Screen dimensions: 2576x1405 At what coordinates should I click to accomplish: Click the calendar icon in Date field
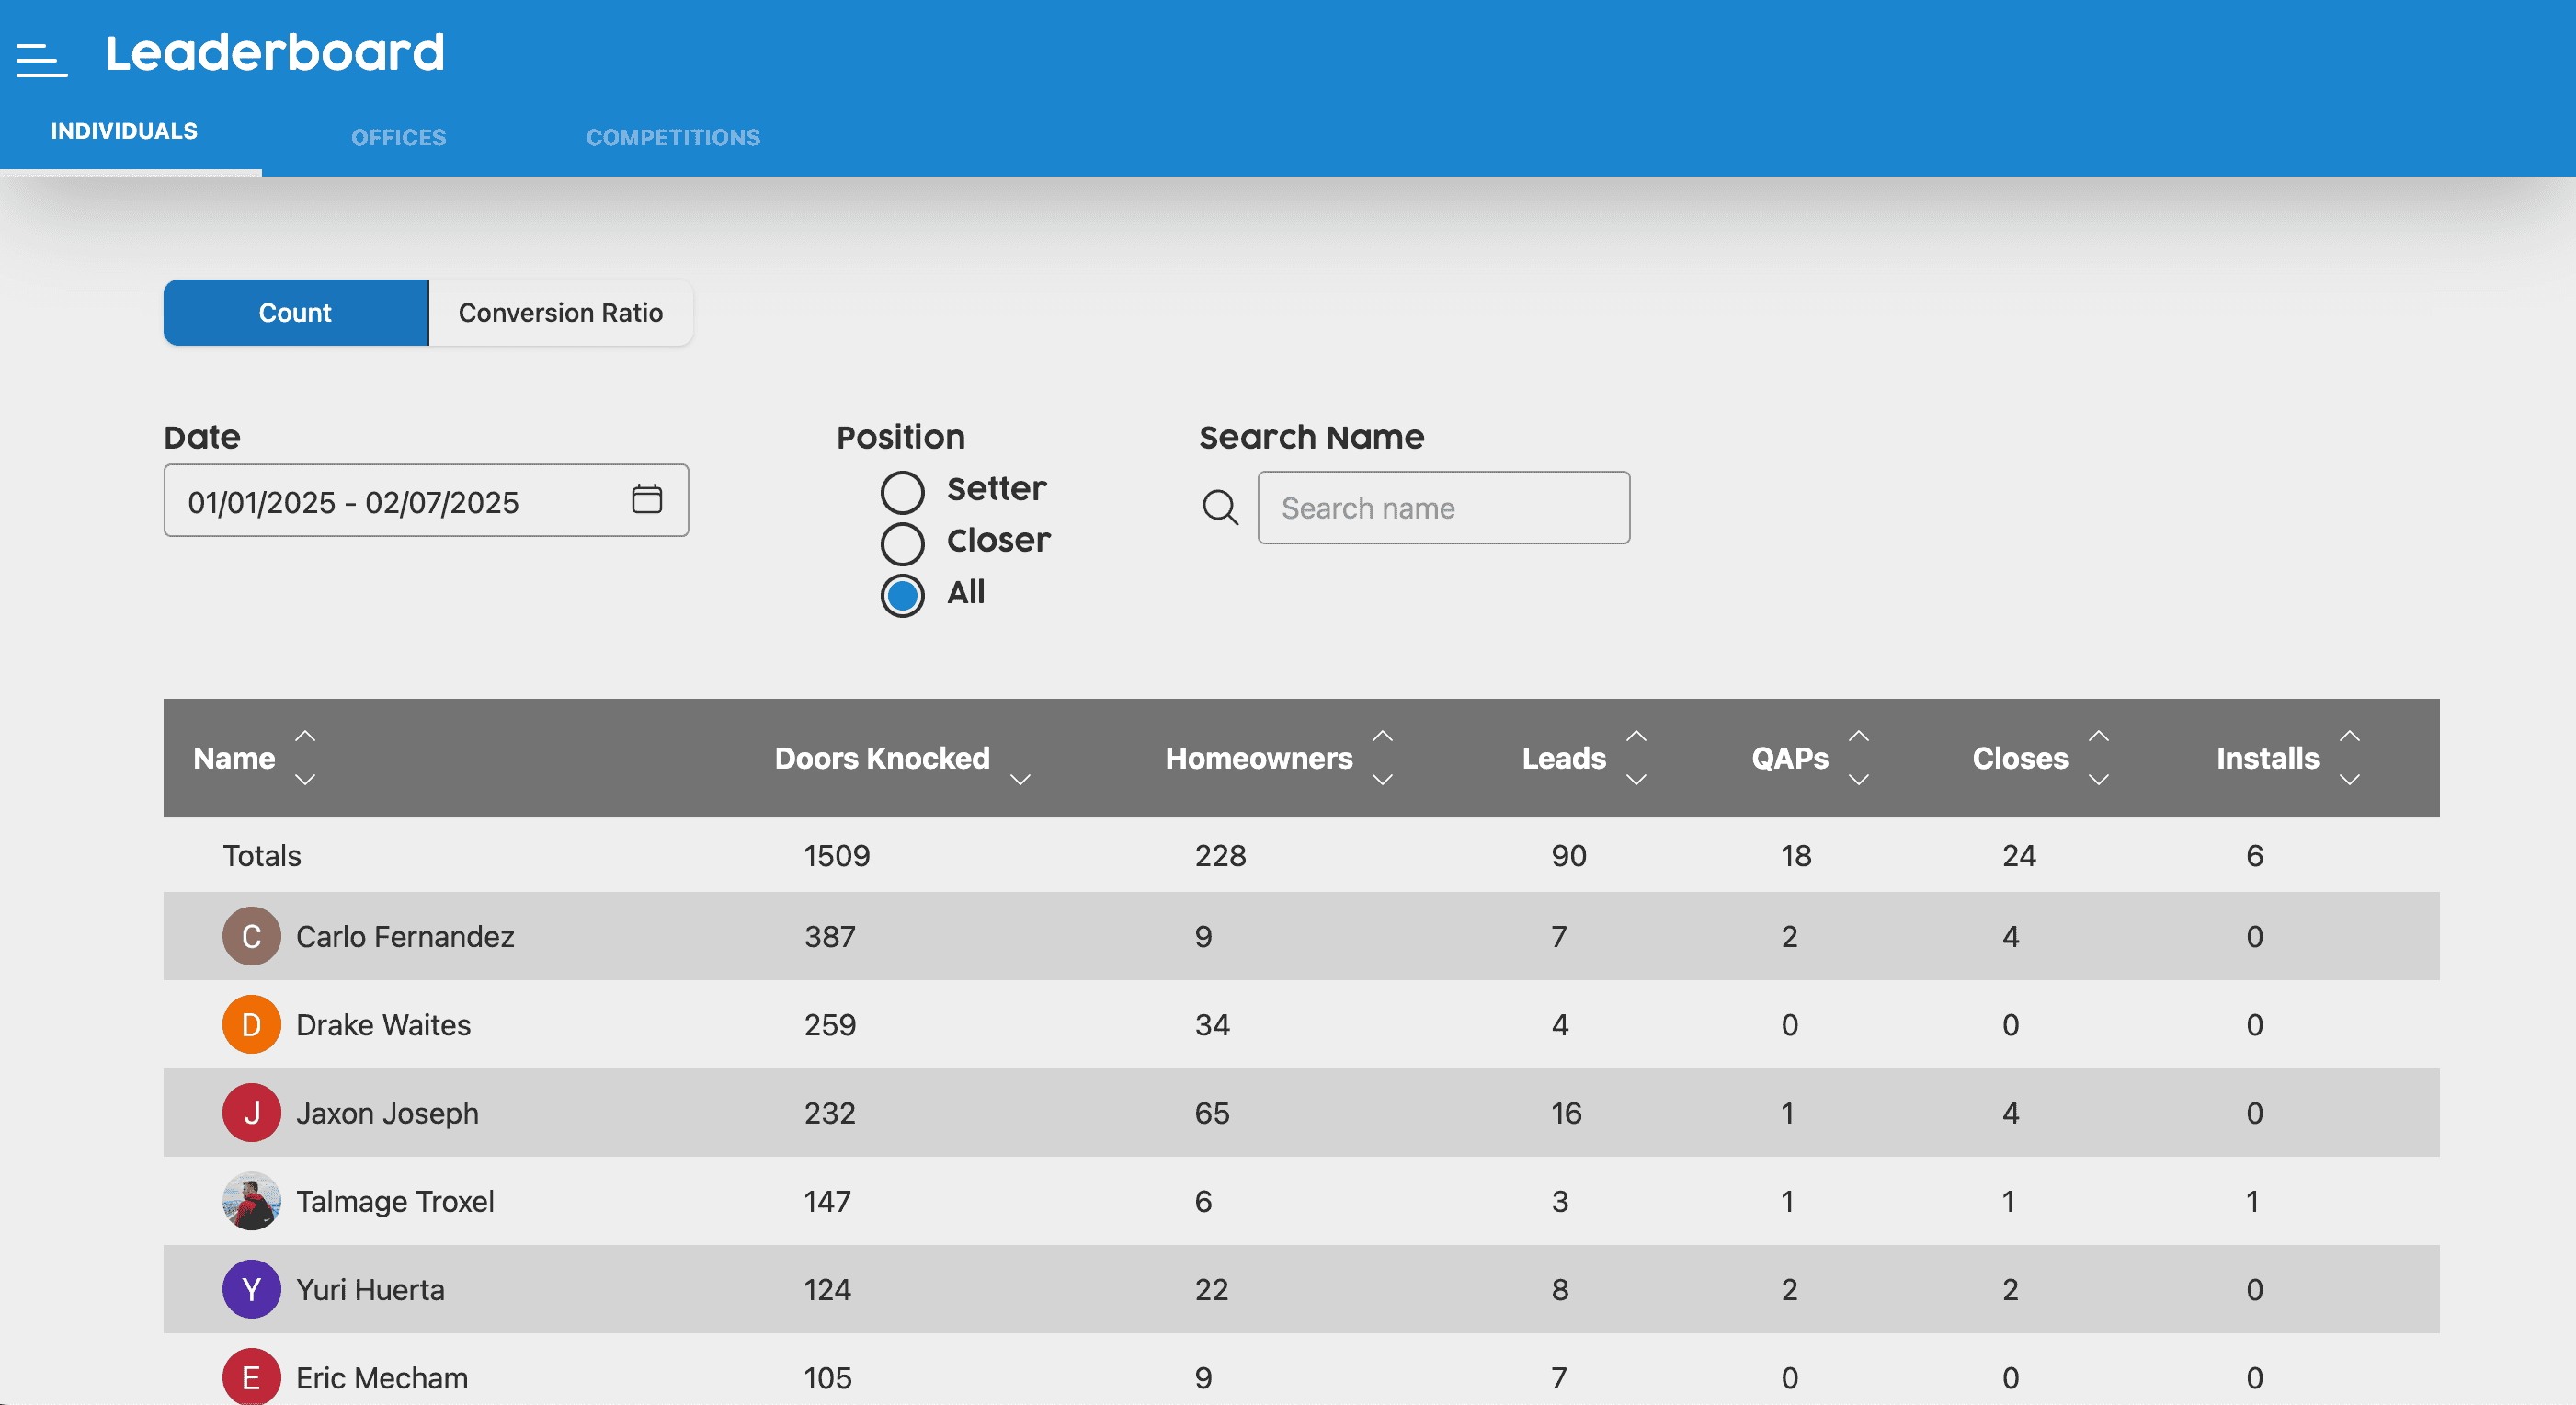coord(647,498)
